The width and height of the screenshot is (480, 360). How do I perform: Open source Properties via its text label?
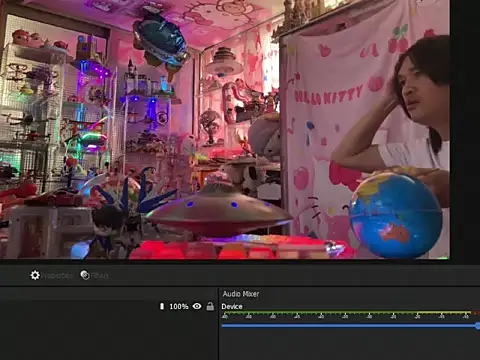pyautogui.click(x=57, y=276)
